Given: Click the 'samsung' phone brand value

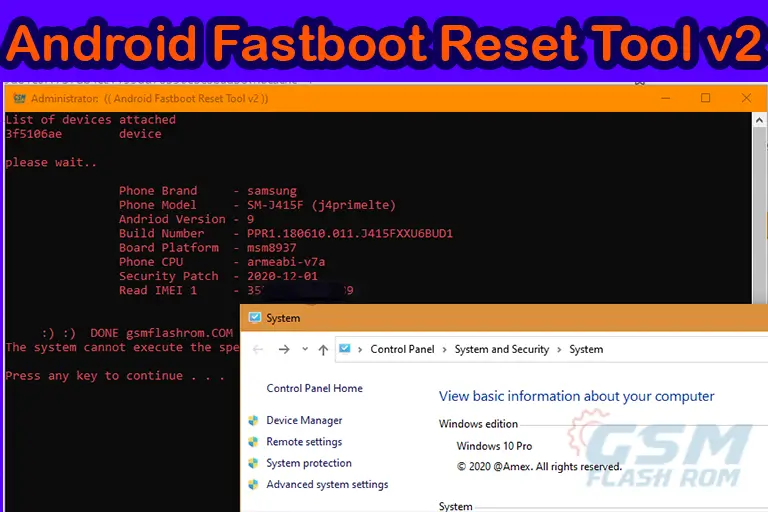Looking at the screenshot, I should pyautogui.click(x=272, y=191).
